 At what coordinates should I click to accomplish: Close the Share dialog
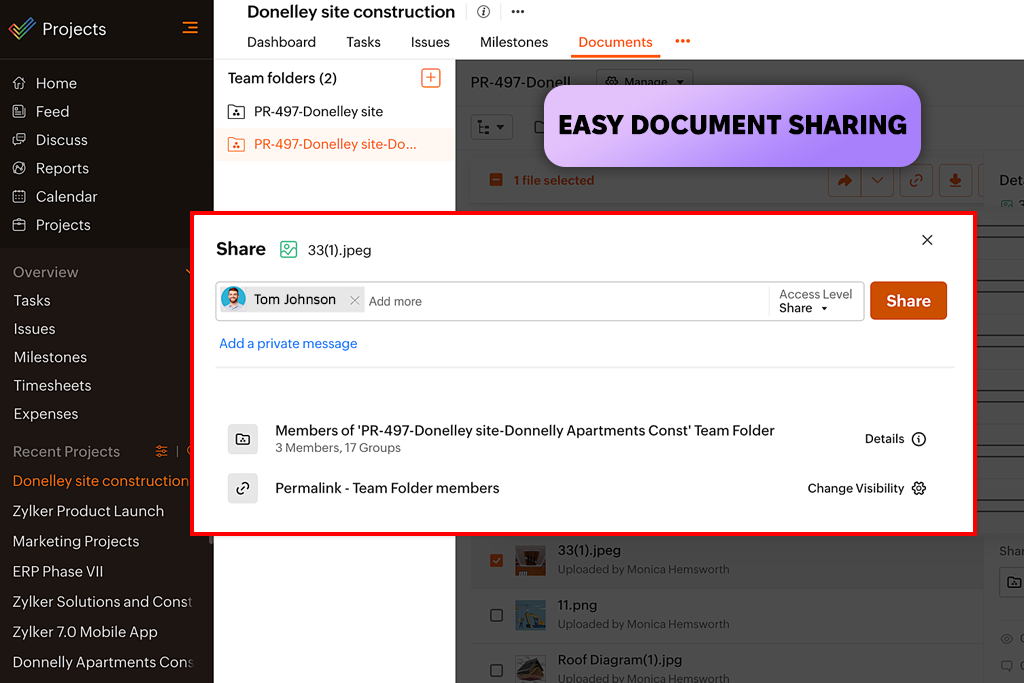[x=927, y=240]
